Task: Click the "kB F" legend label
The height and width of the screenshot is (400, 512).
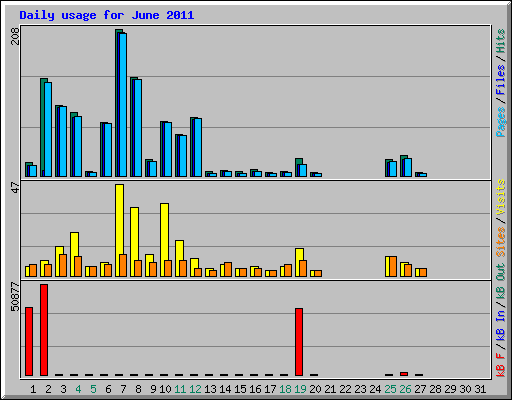Action: coord(501,365)
